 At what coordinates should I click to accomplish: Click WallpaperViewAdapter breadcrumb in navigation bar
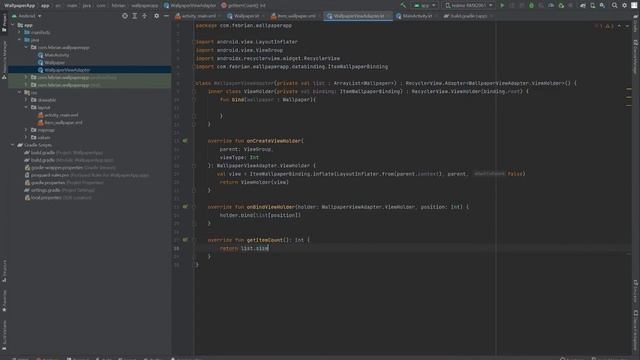point(190,5)
